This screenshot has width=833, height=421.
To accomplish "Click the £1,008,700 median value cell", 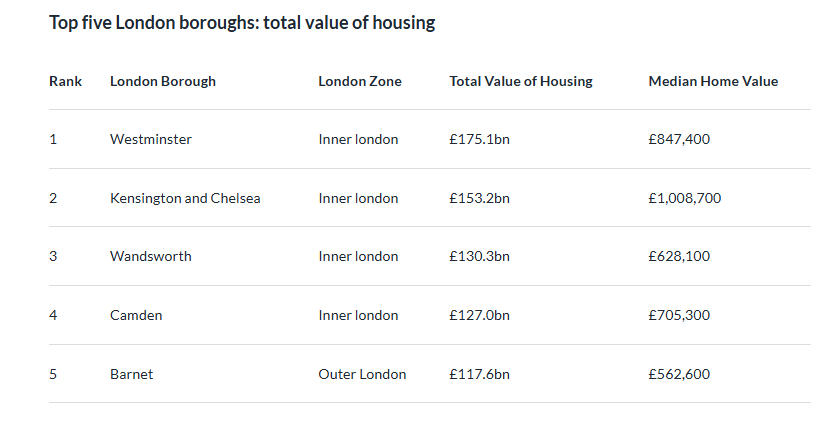I will 684,198.
